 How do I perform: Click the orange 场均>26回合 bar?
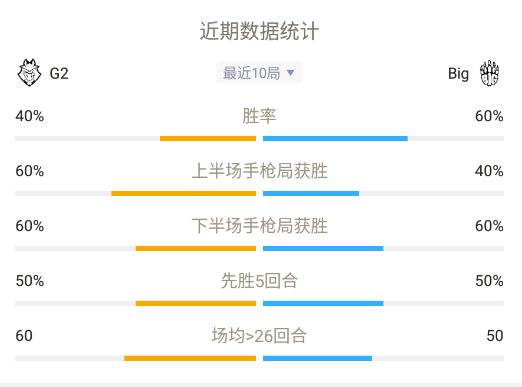point(190,358)
